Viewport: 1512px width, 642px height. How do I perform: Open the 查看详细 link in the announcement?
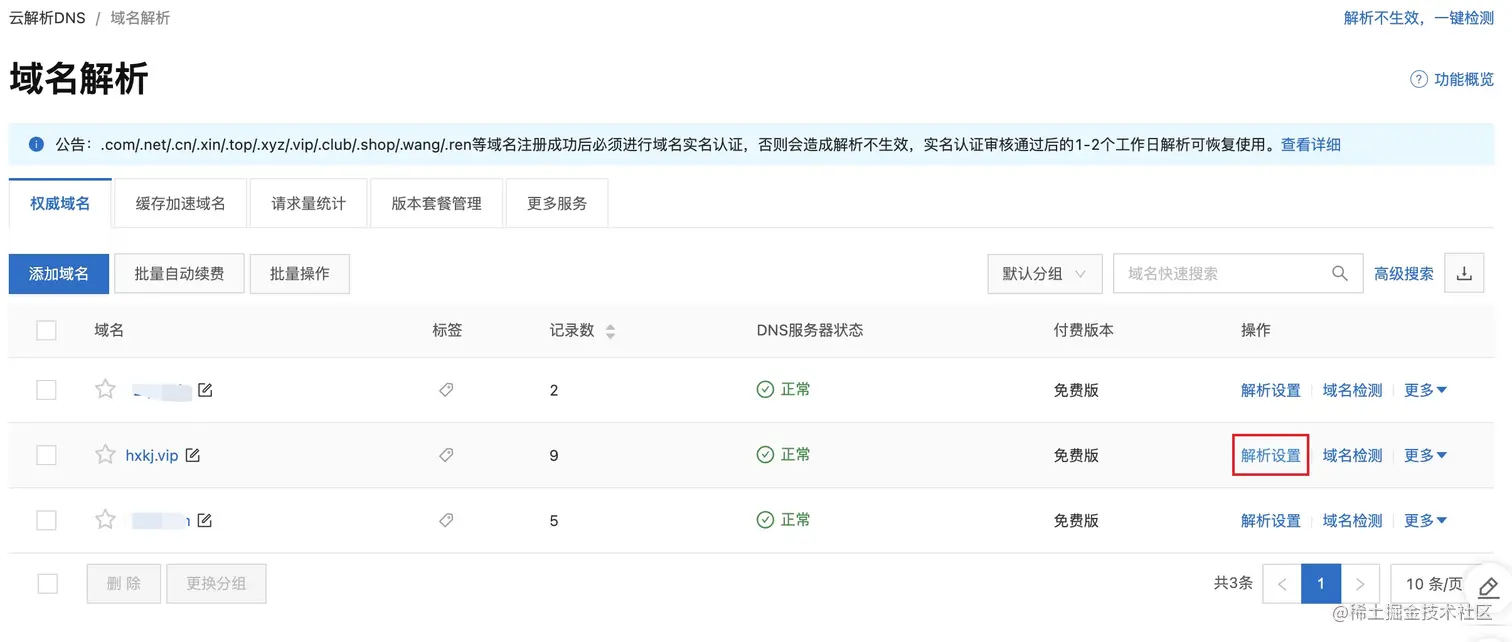pos(1310,143)
